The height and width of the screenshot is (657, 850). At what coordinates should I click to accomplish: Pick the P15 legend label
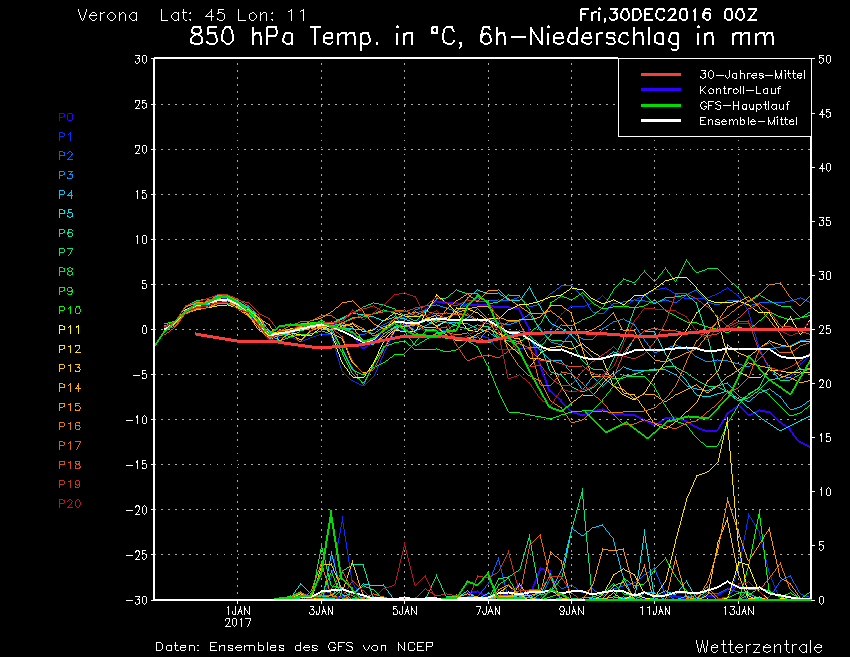(69, 407)
